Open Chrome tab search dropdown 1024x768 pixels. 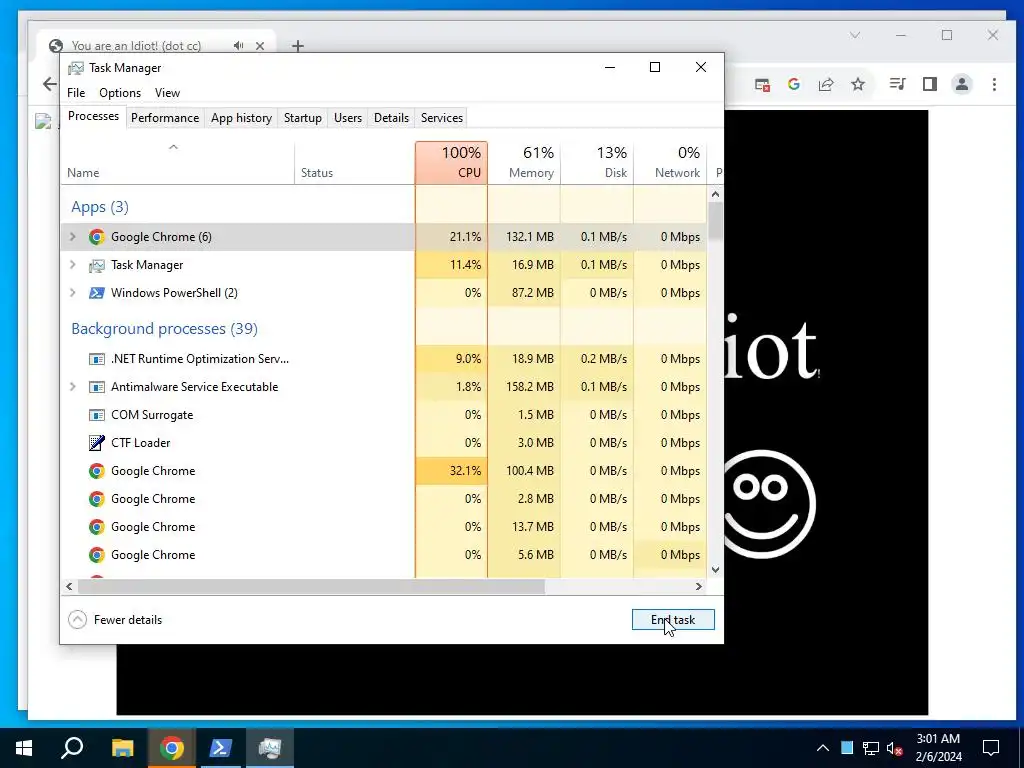855,35
